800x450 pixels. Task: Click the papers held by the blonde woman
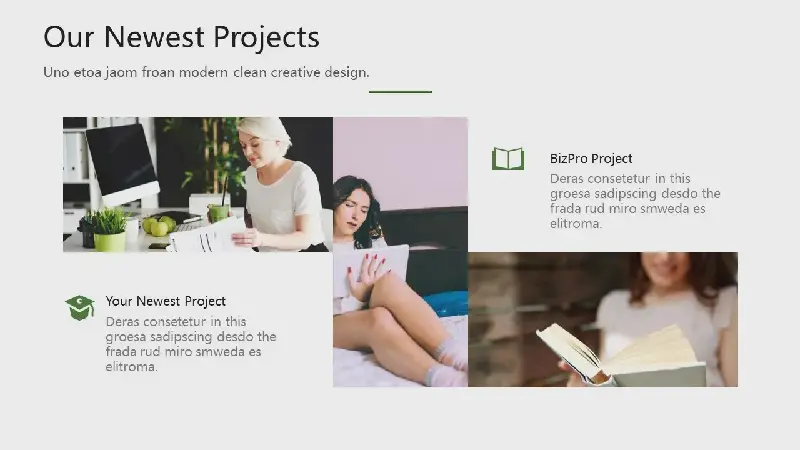(206, 236)
